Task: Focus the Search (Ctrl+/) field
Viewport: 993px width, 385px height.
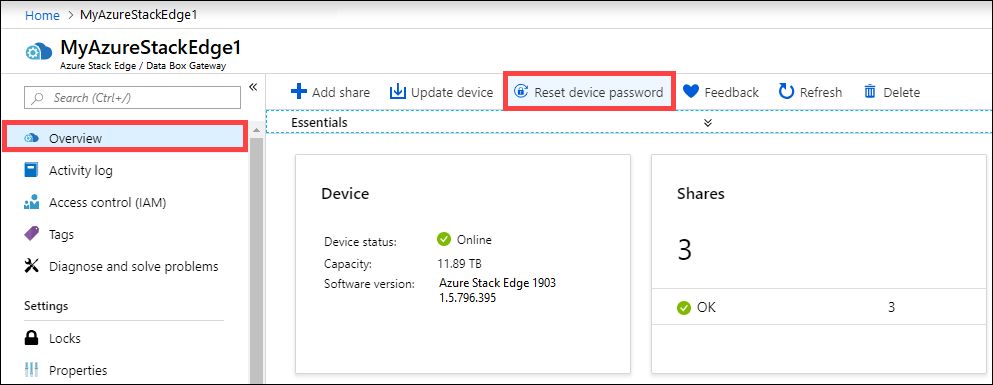Action: tap(132, 98)
